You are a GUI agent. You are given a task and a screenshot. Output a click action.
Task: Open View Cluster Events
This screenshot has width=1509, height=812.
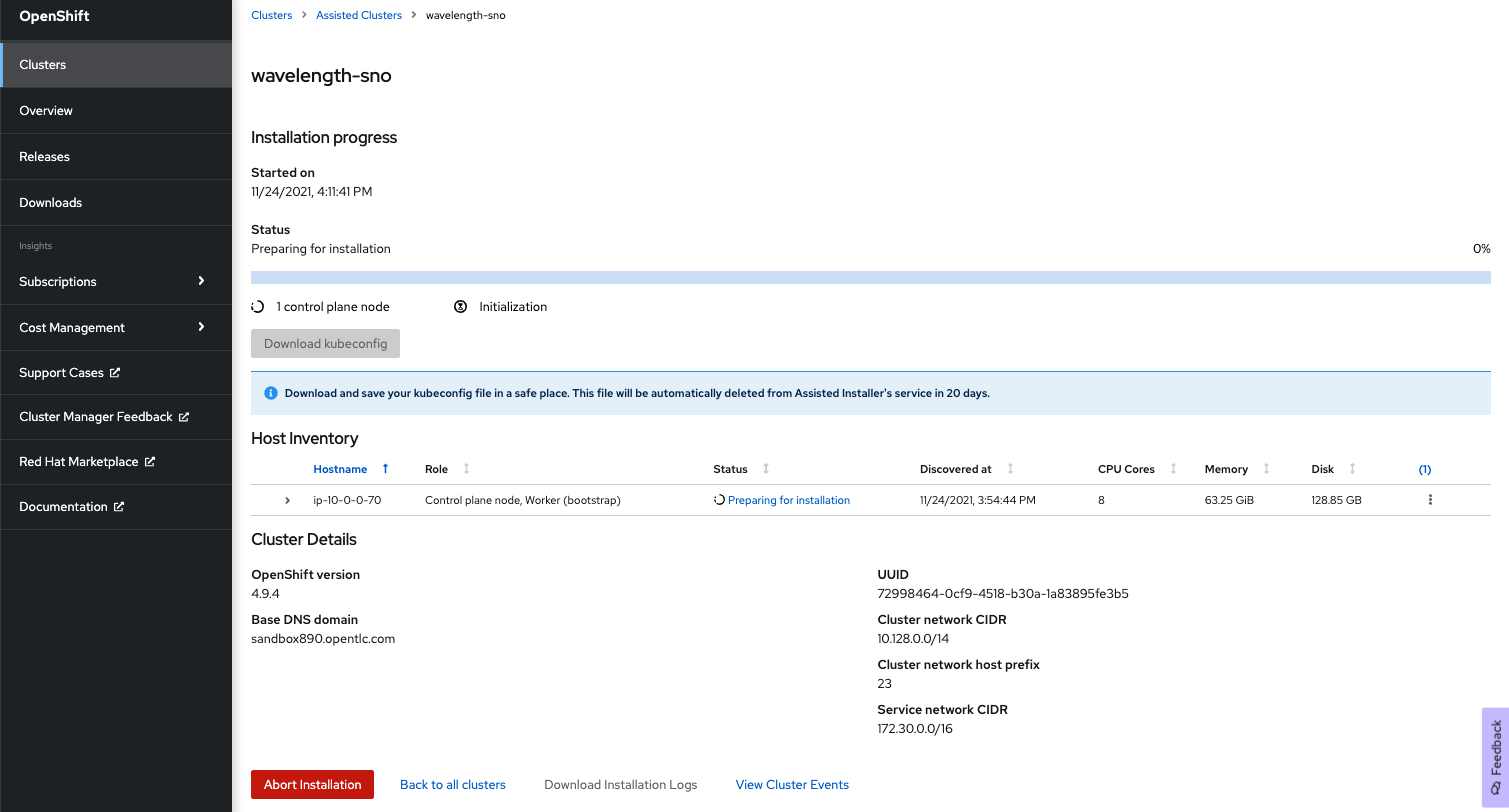(x=792, y=785)
